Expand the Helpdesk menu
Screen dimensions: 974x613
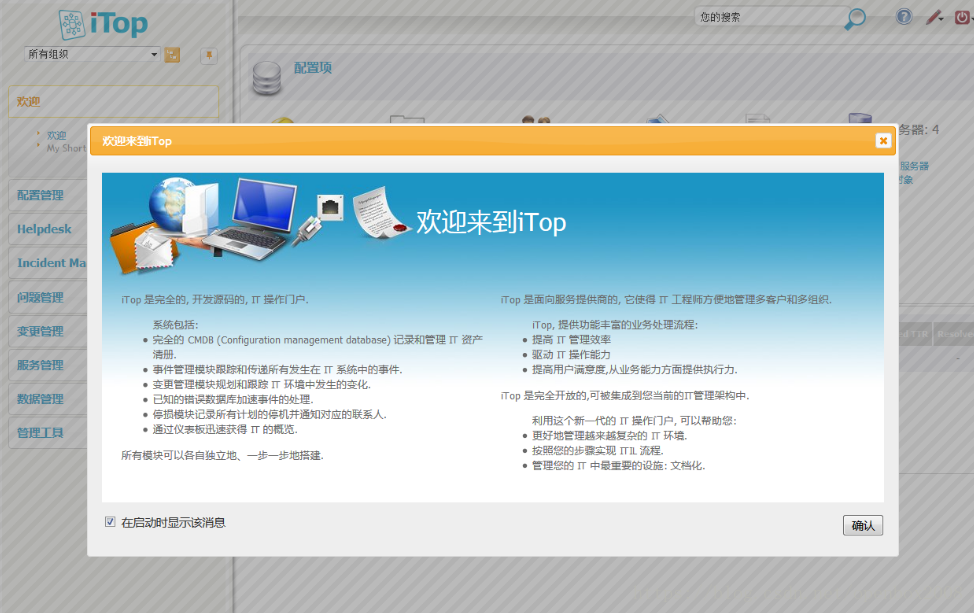[48, 229]
